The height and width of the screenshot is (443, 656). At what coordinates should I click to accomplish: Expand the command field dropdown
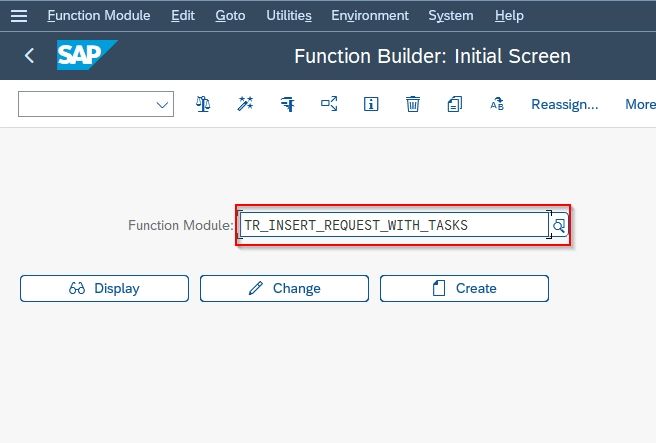pyautogui.click(x=162, y=104)
